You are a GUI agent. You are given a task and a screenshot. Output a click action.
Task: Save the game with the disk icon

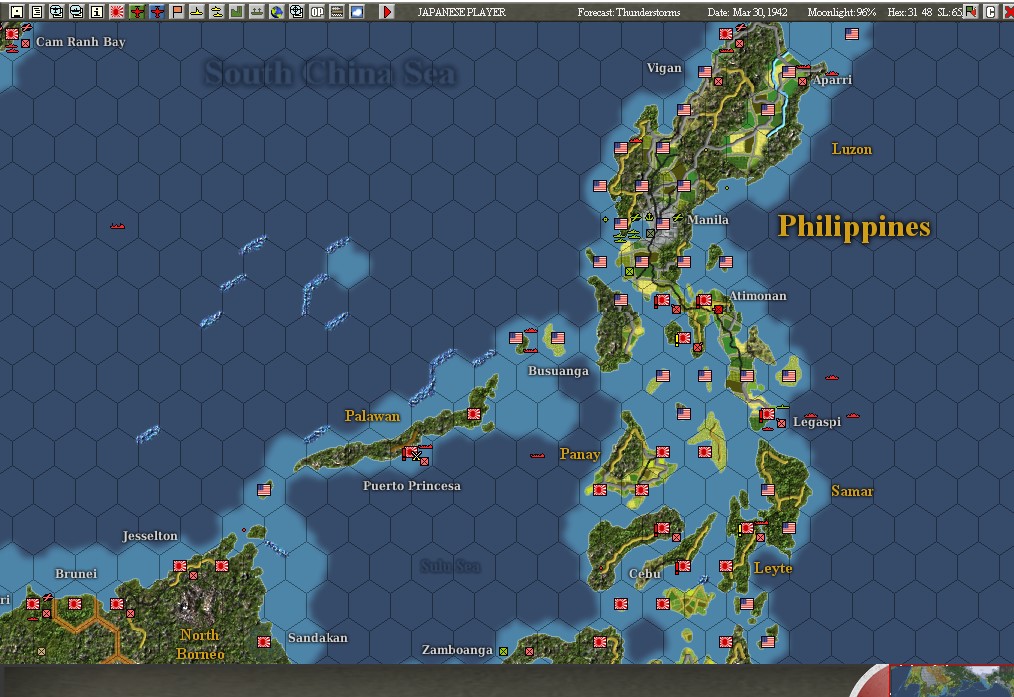click(x=15, y=10)
